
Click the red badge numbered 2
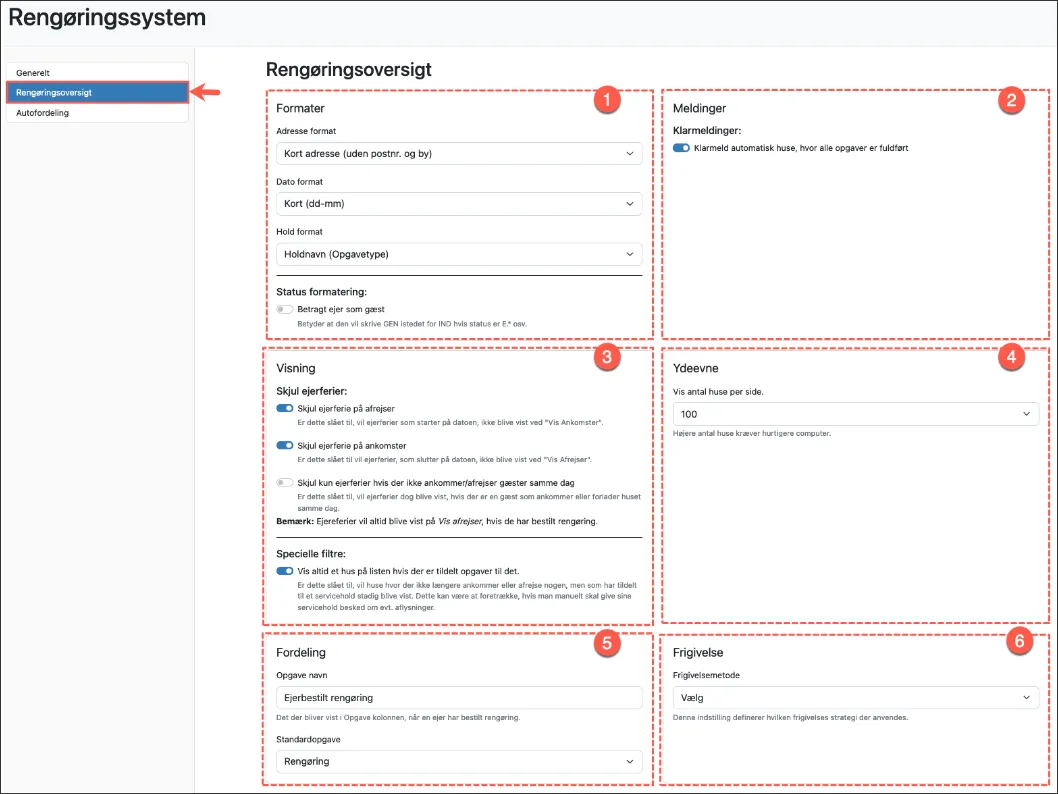[x=1012, y=100]
